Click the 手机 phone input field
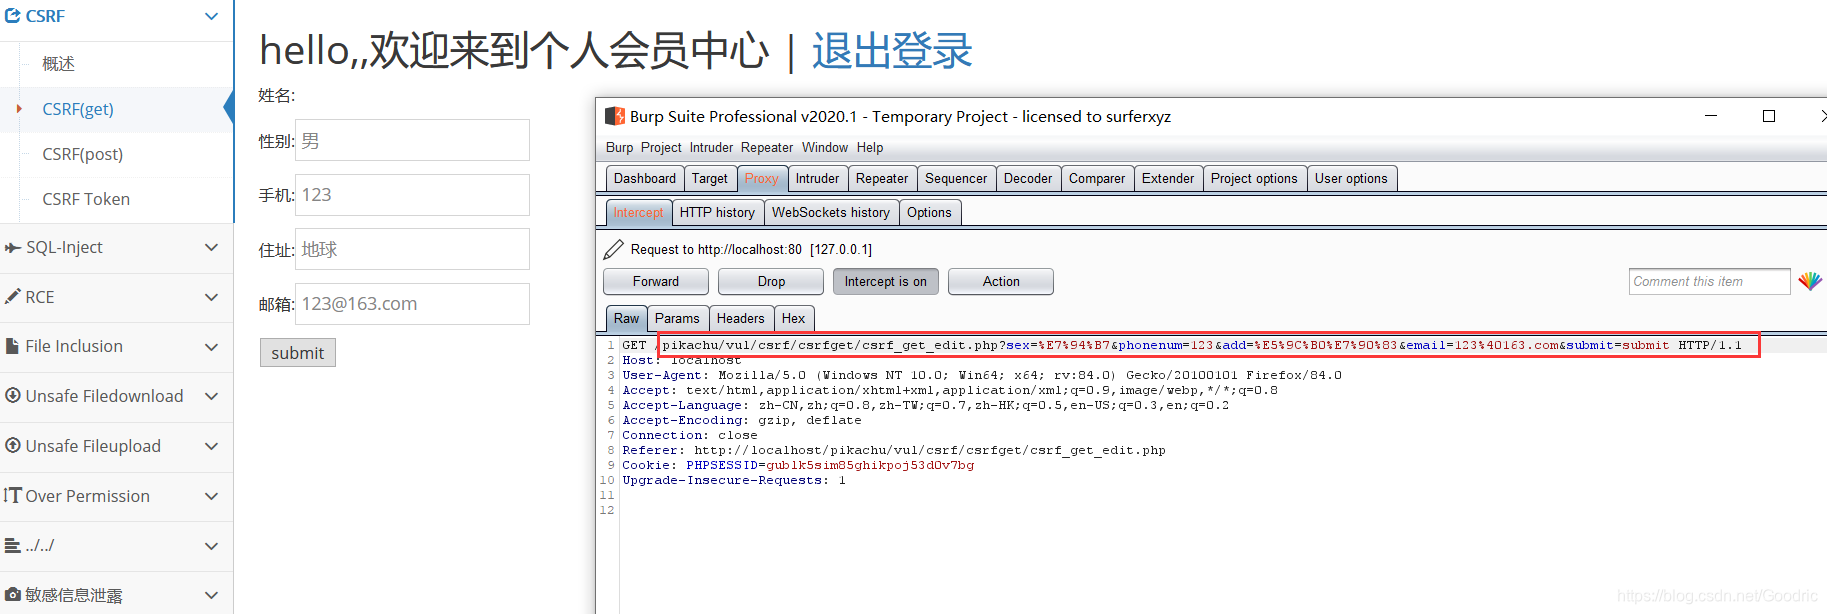The height and width of the screenshot is (614, 1827). [x=412, y=195]
